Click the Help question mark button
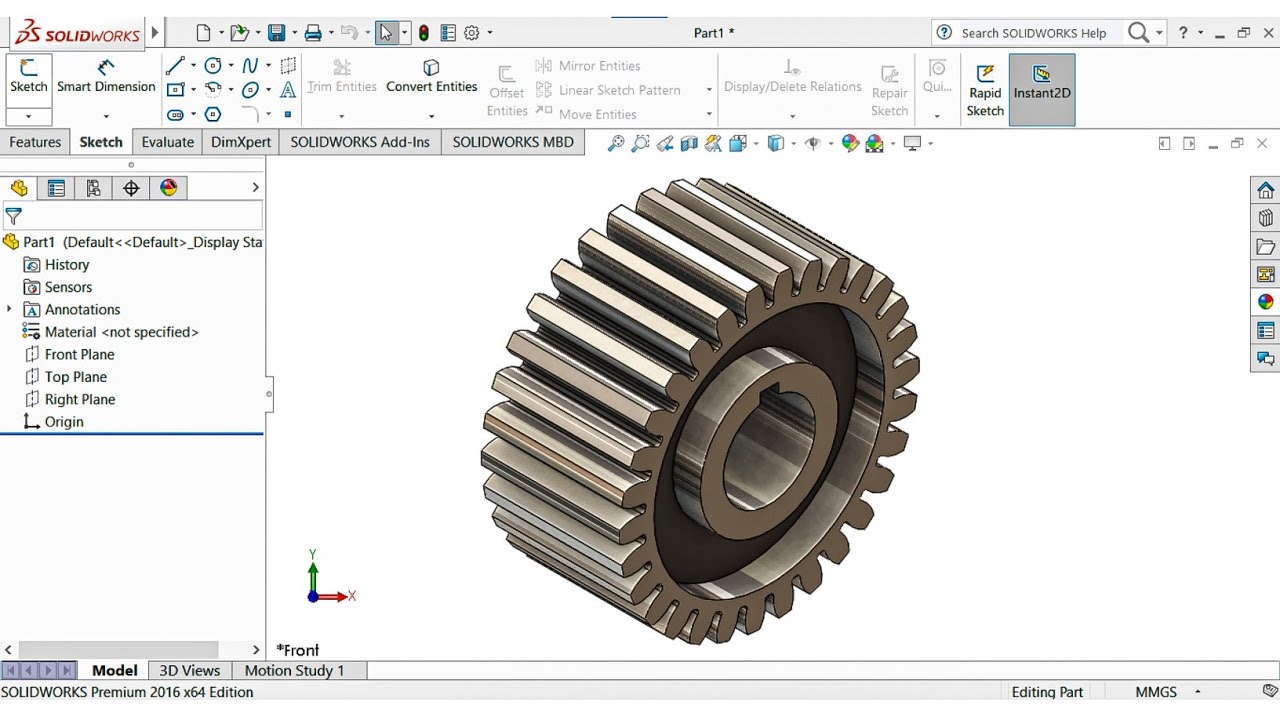1280x720 pixels. click(1183, 33)
